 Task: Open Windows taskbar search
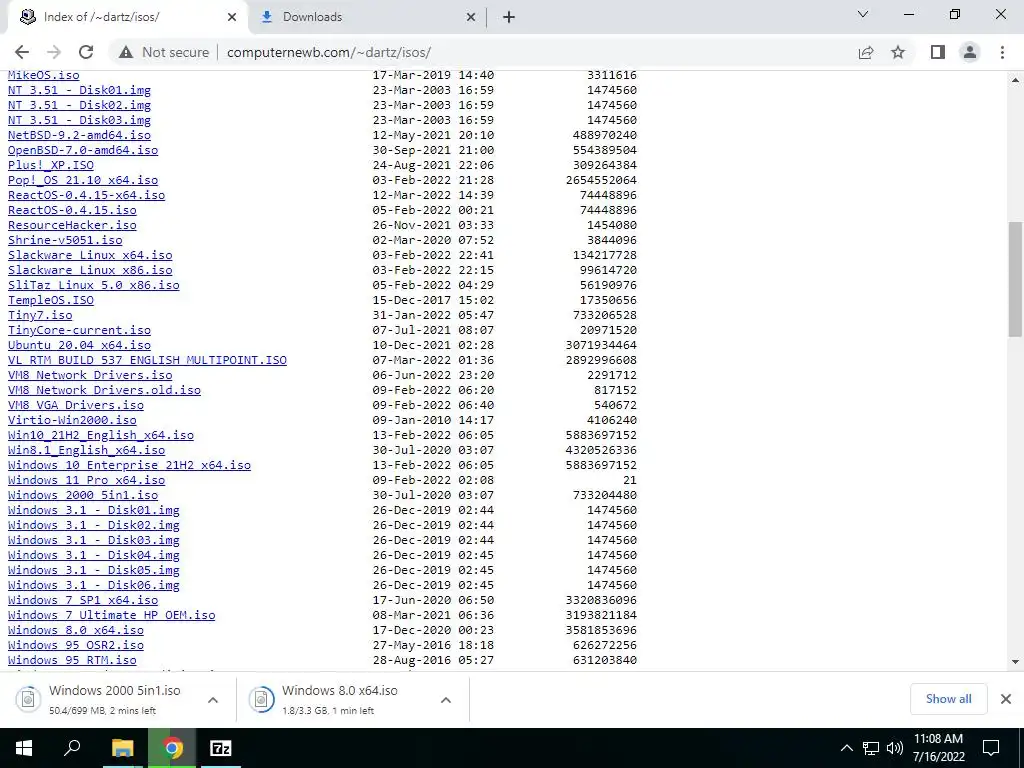[72, 748]
